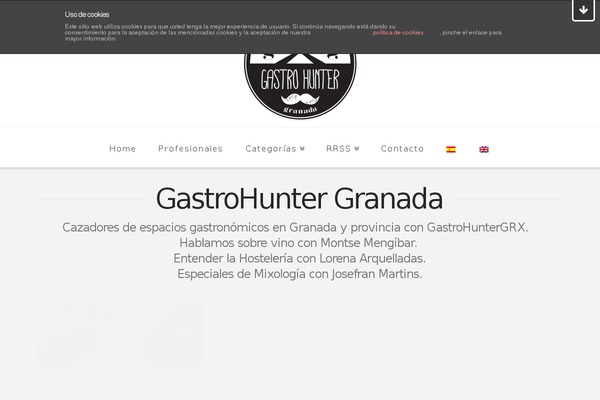Open the Profesionales menu item

pos(191,149)
